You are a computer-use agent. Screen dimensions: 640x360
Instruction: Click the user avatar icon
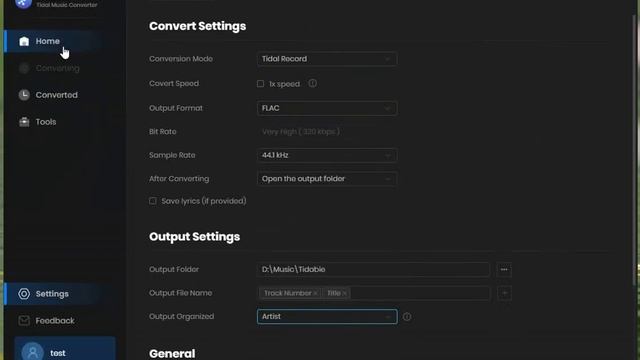32,352
